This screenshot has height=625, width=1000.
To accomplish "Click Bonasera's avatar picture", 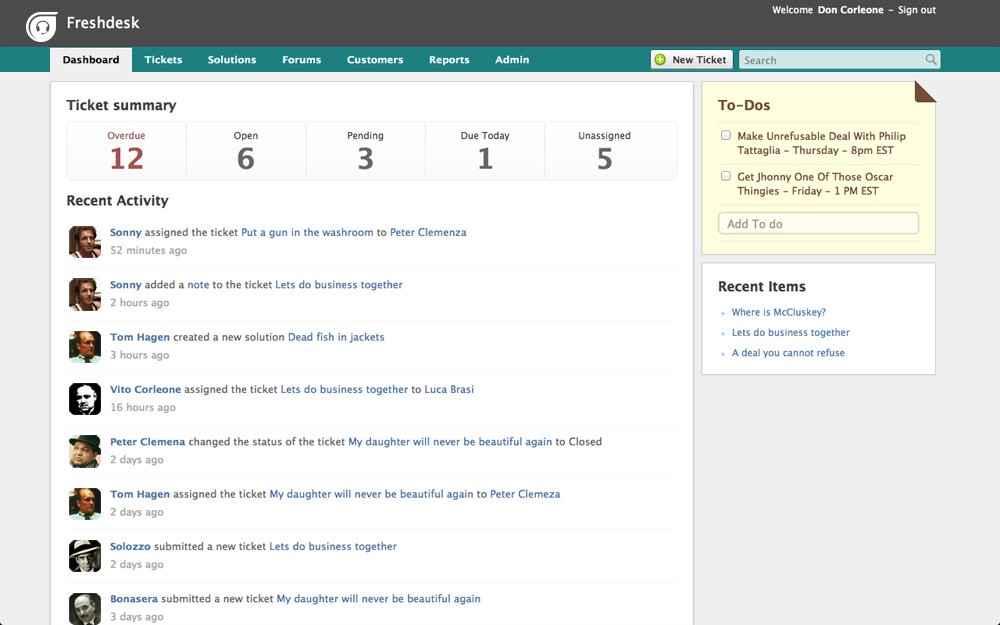I will [85, 608].
